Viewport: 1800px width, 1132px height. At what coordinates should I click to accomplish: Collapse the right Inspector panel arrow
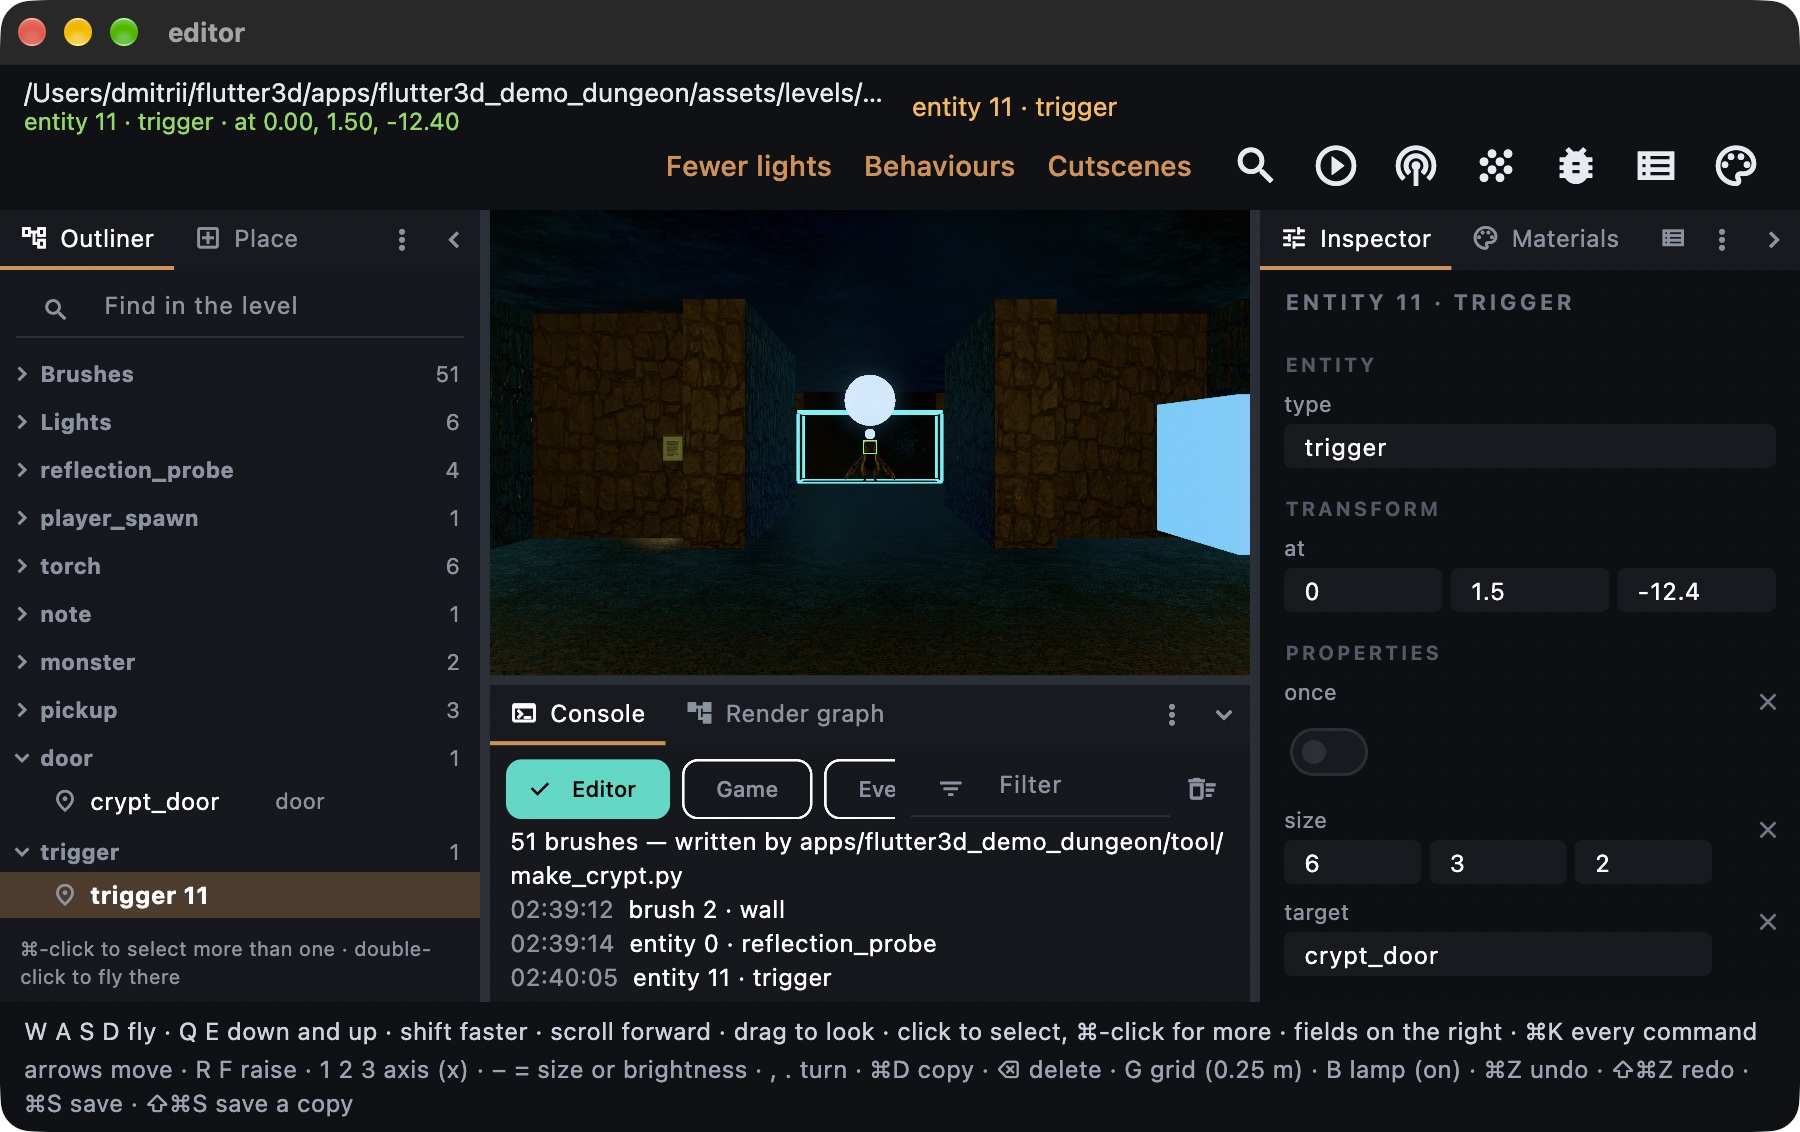click(1773, 239)
